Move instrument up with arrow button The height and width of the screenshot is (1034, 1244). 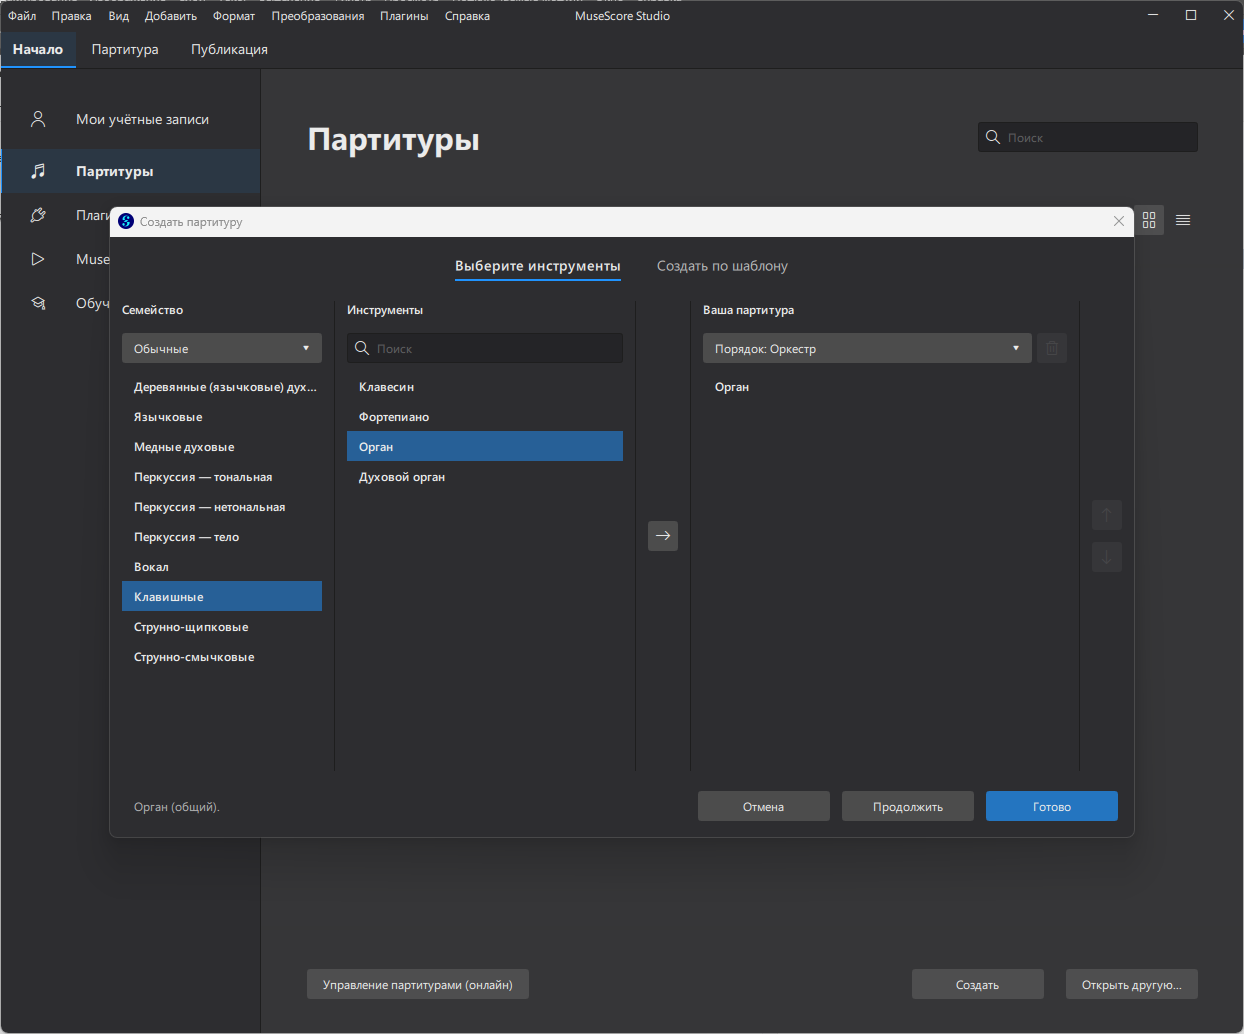tap(1106, 515)
